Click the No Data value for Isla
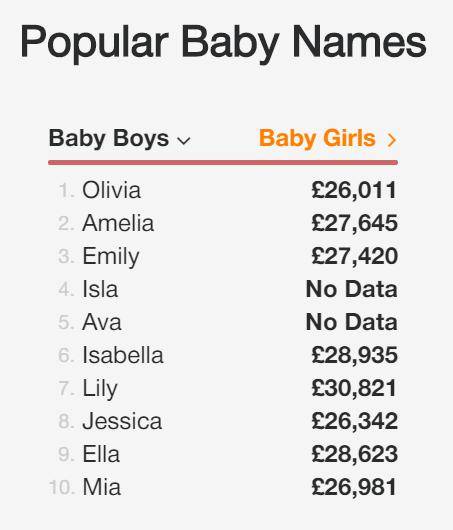The image size is (453, 530). pyautogui.click(x=352, y=290)
